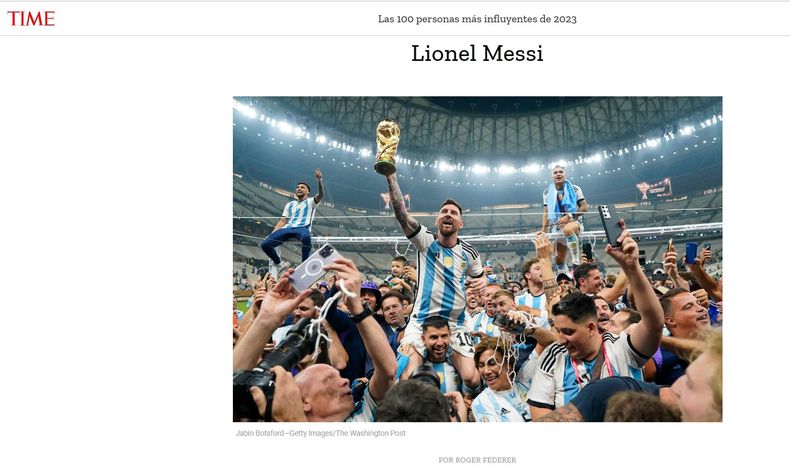Click the Roger Federer author byline
The height and width of the screenshot is (469, 790).
point(477,460)
